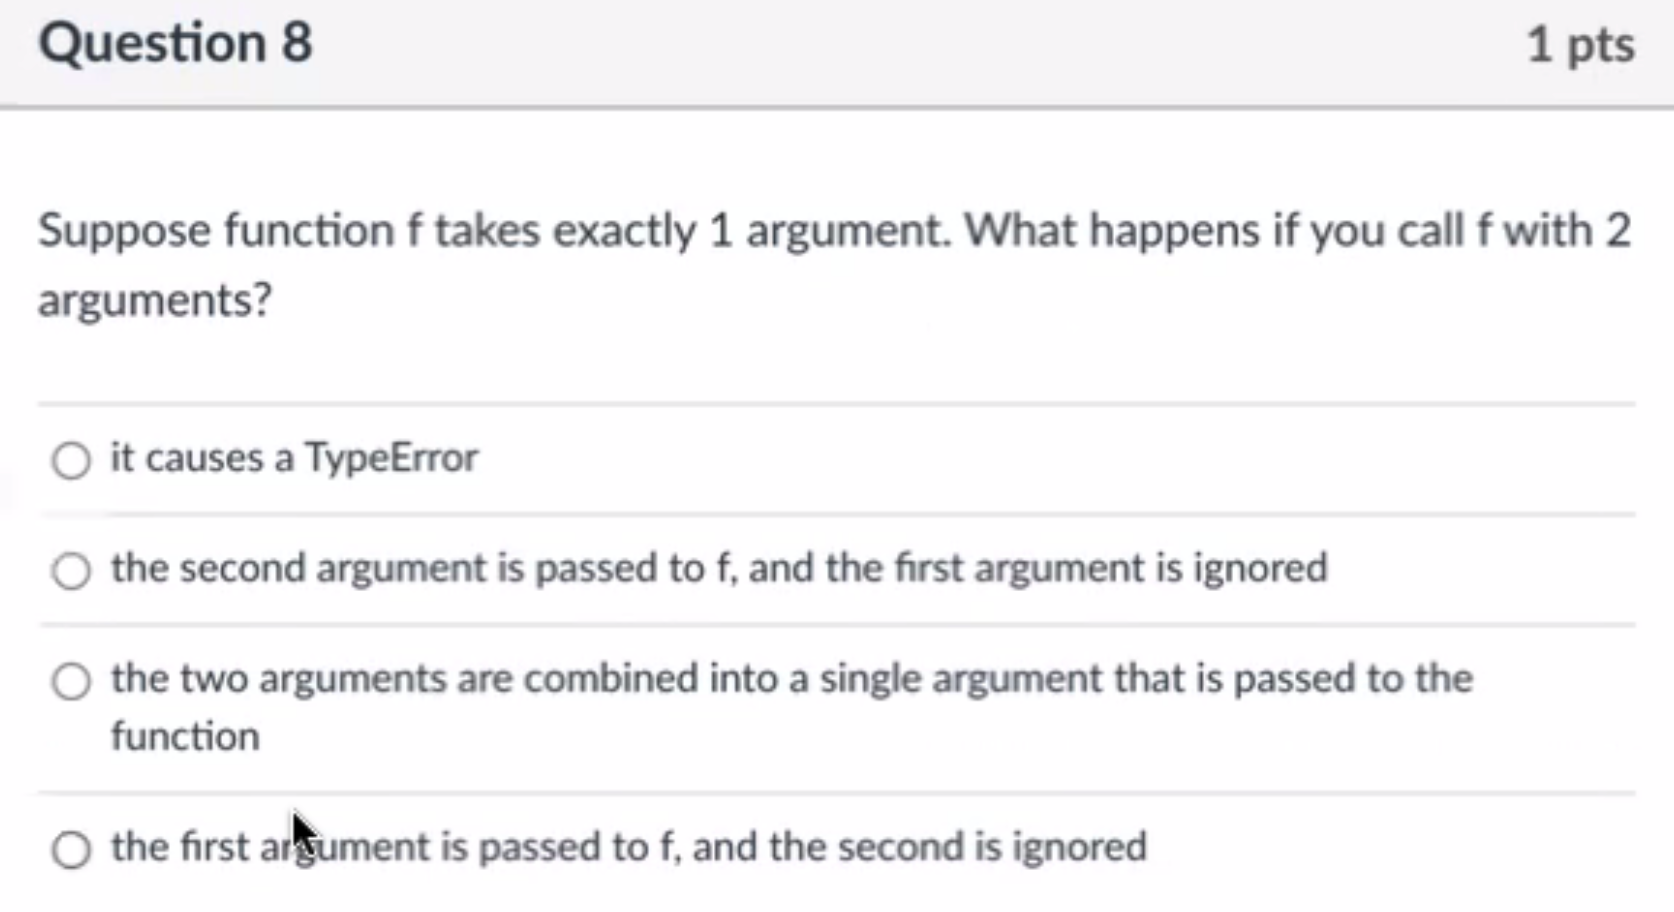
Task: Click label text 'and the second is ignored'
Action: (919, 847)
